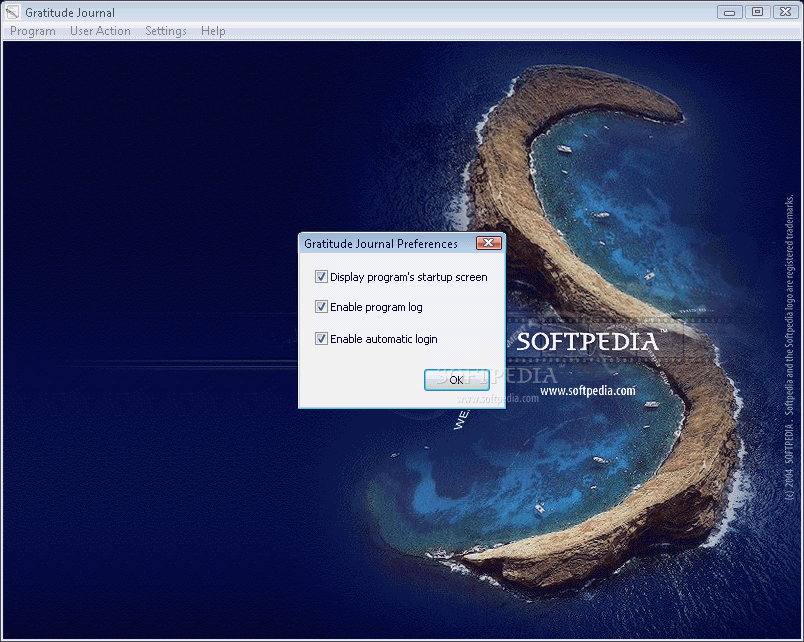This screenshot has width=804, height=642.
Task: Uncheck Display program's startup screen
Action: tap(321, 277)
